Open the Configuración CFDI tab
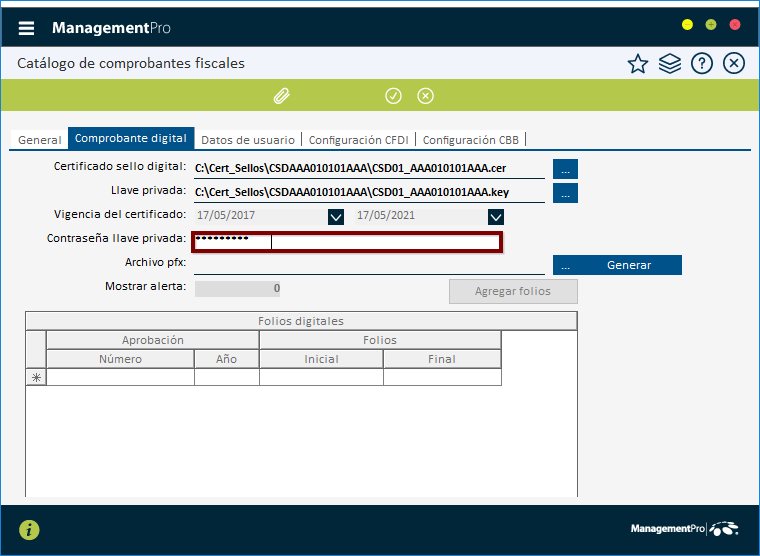This screenshot has width=760, height=556. tap(359, 140)
